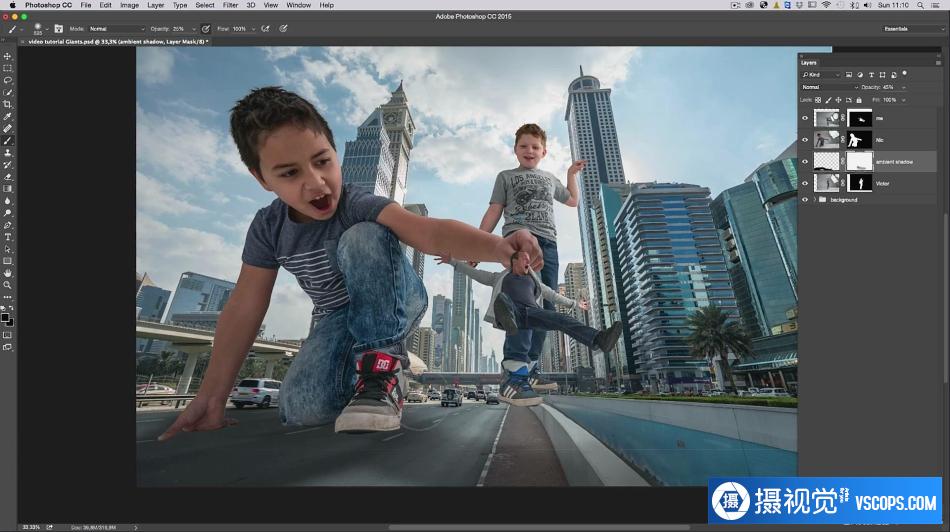Pick the Eyedropper tool
The height and width of the screenshot is (532, 950).
[7, 116]
